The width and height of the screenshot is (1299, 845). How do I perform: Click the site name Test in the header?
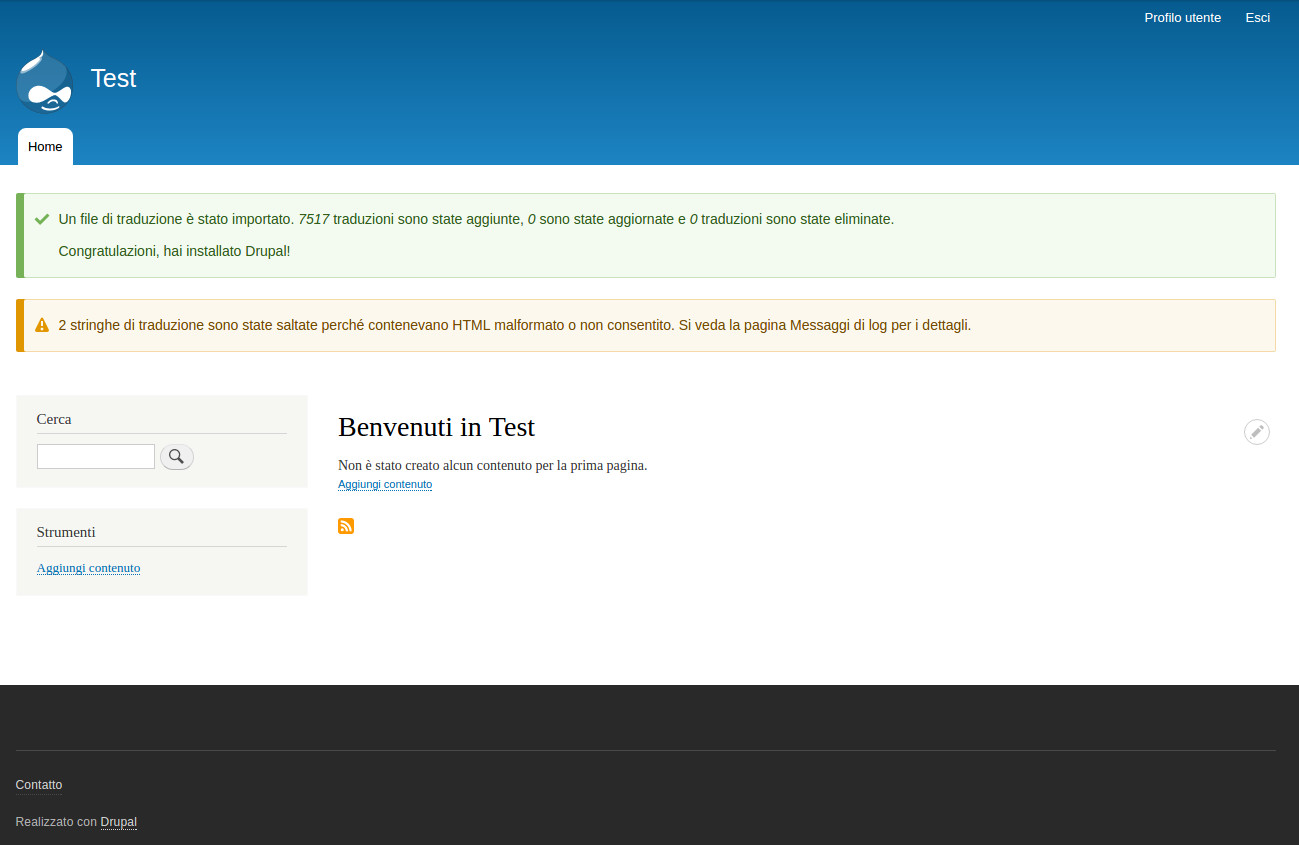(x=113, y=78)
